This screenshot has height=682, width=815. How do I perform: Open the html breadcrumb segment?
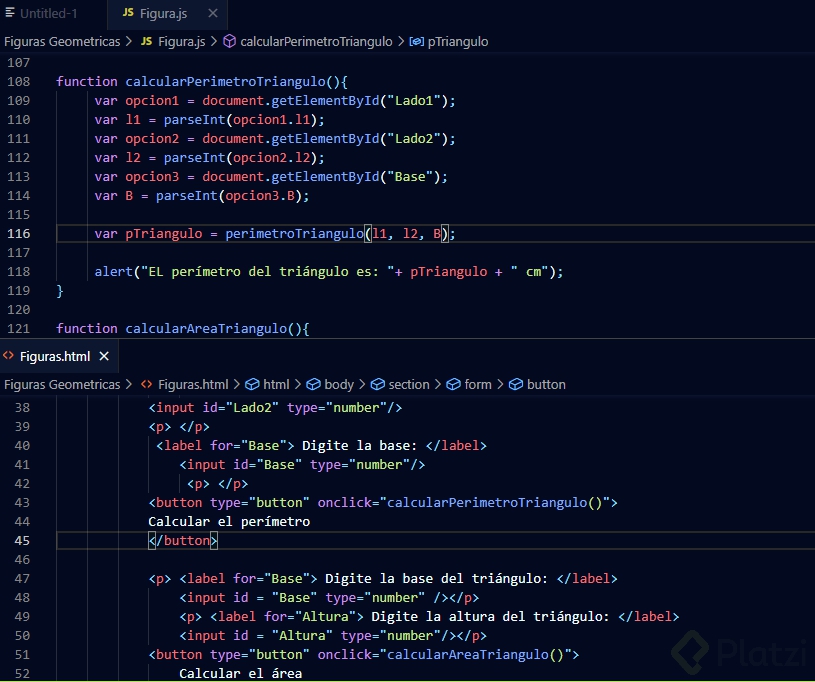[x=276, y=385]
